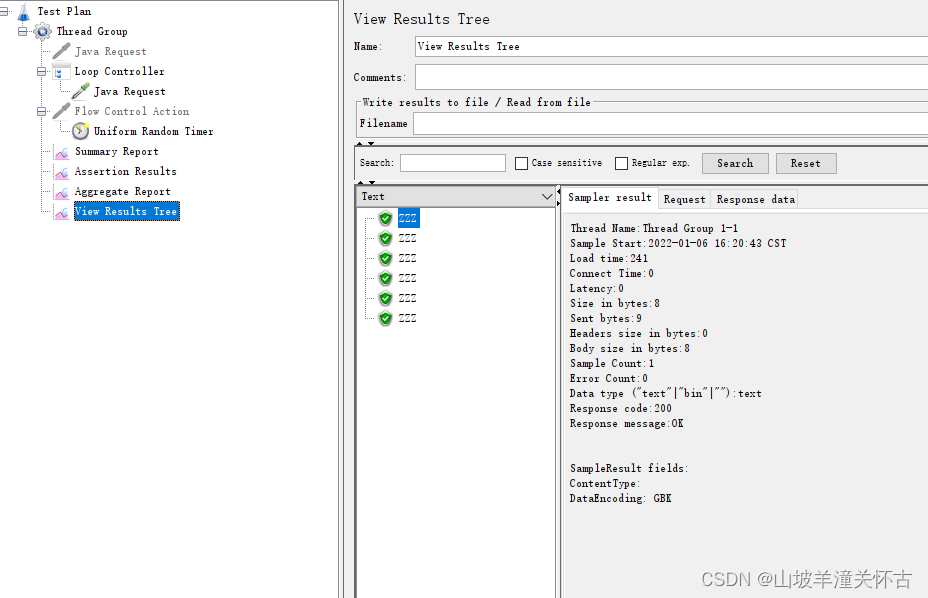
Task: Click the sixth green shield success icon
Action: (385, 319)
